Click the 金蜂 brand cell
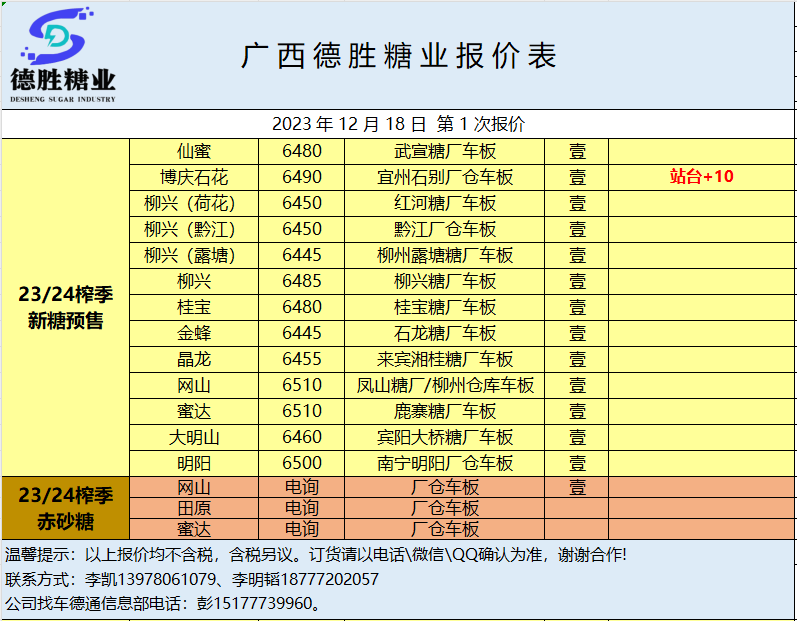This screenshot has height=621, width=797. [193, 334]
